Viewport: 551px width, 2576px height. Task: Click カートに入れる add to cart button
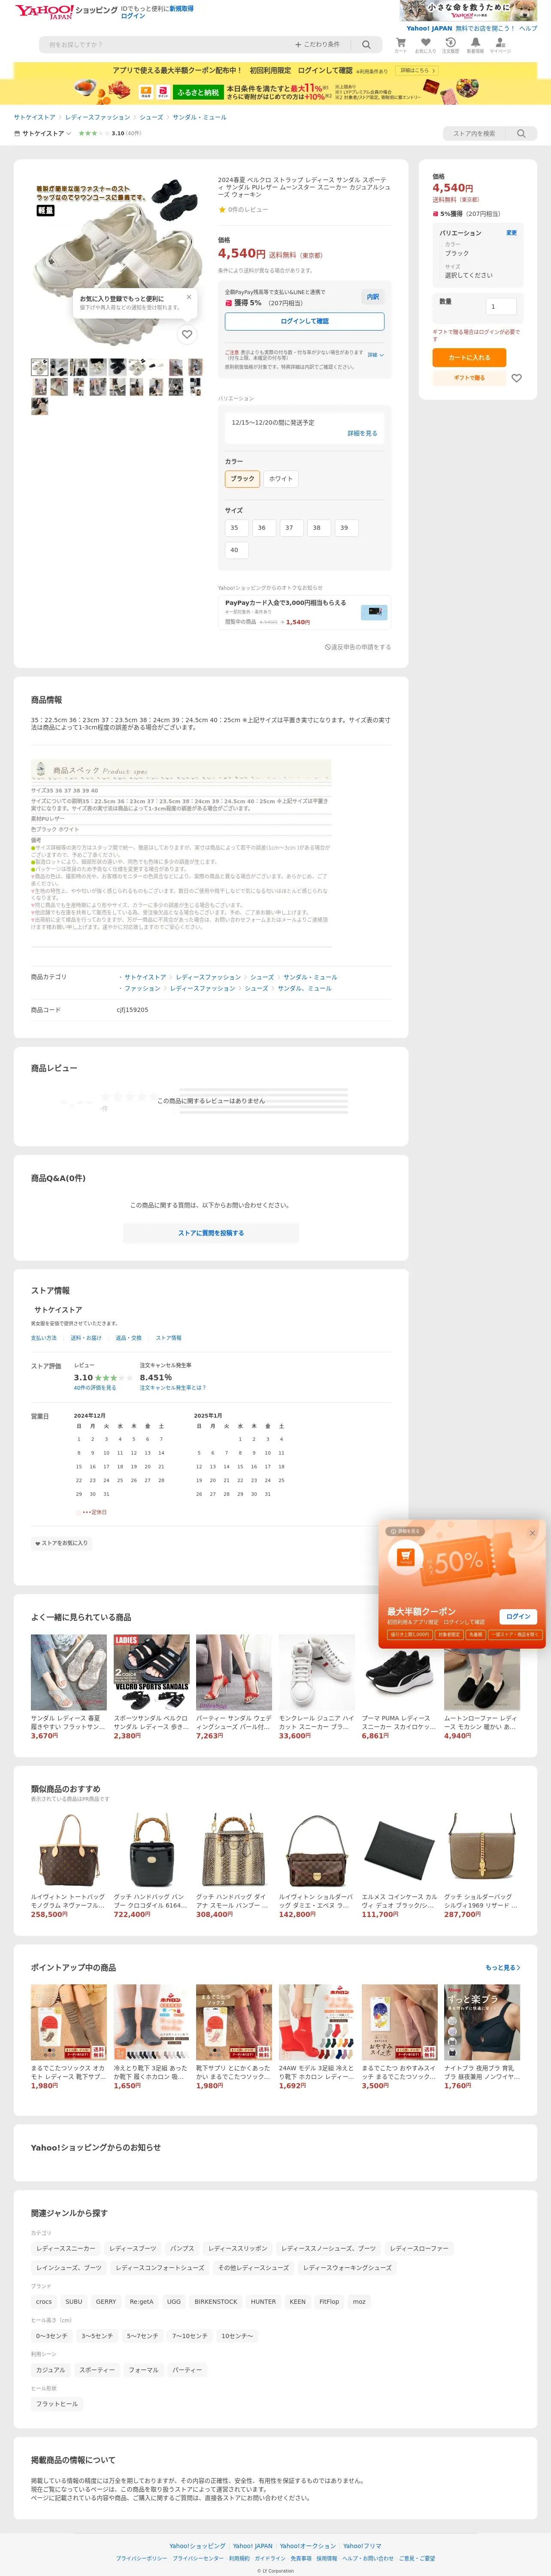tap(469, 357)
